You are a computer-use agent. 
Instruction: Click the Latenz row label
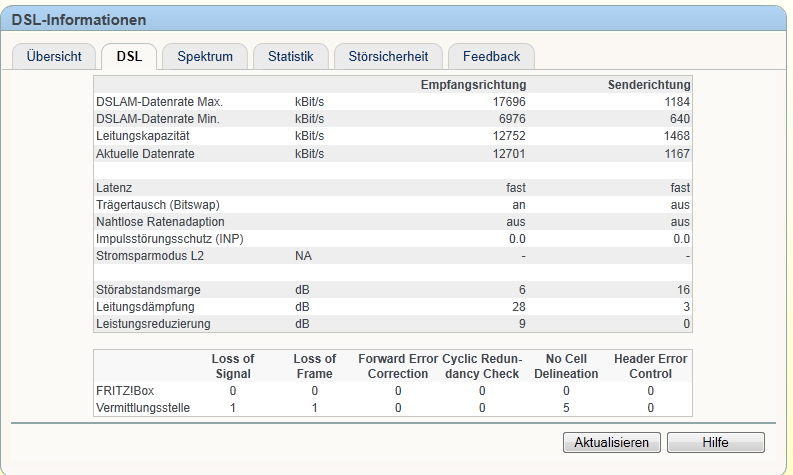coord(114,188)
